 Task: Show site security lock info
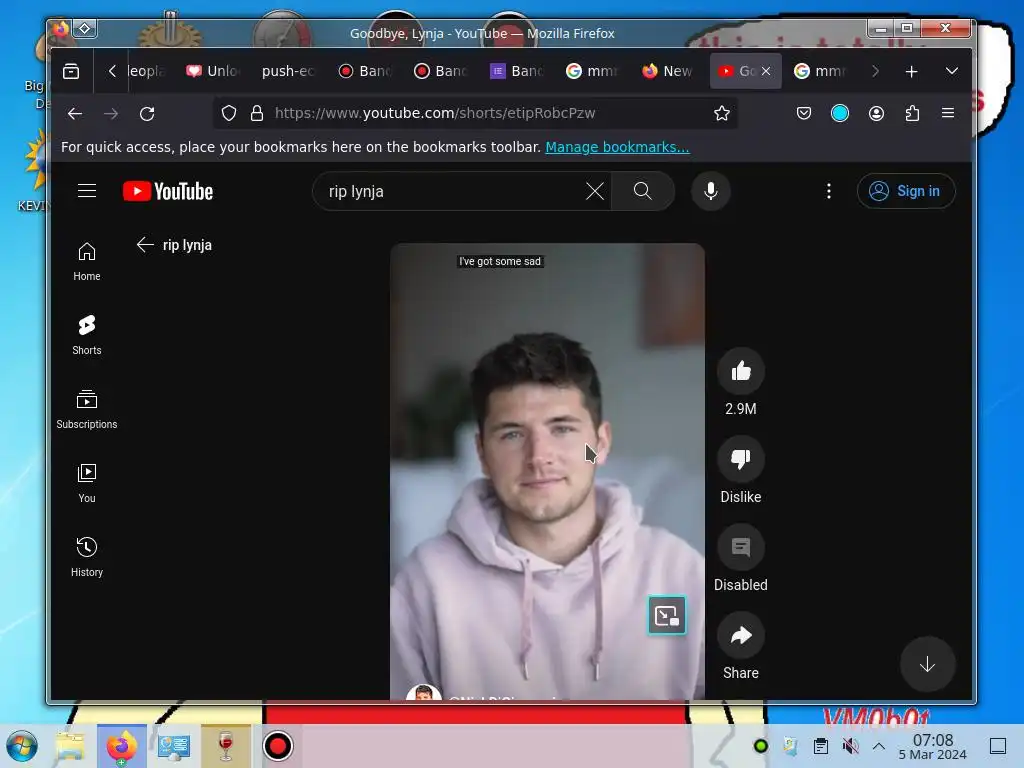coord(257,113)
